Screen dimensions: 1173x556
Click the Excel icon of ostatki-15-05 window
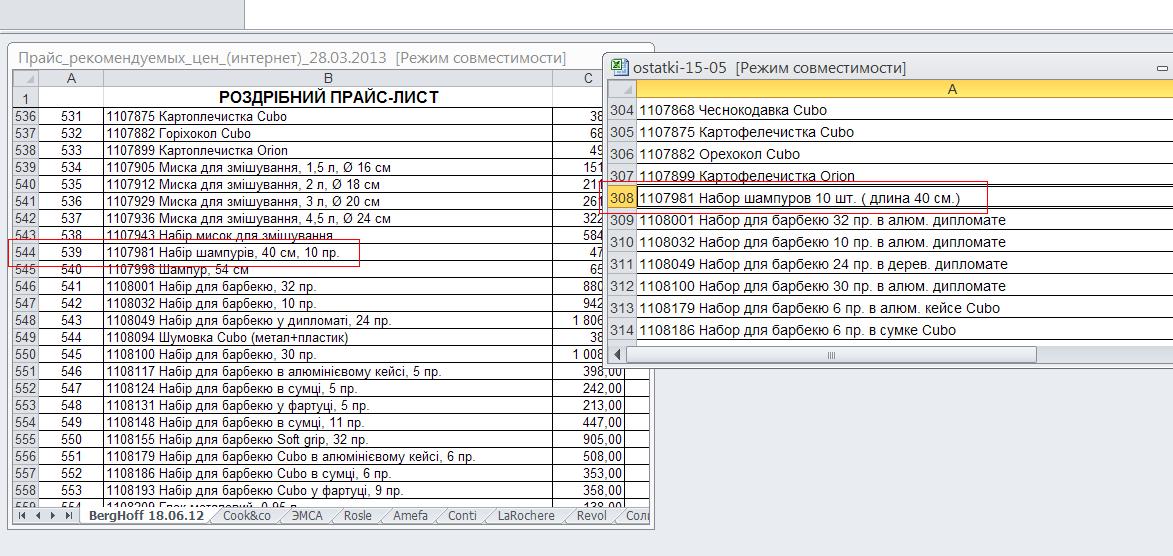[x=619, y=67]
